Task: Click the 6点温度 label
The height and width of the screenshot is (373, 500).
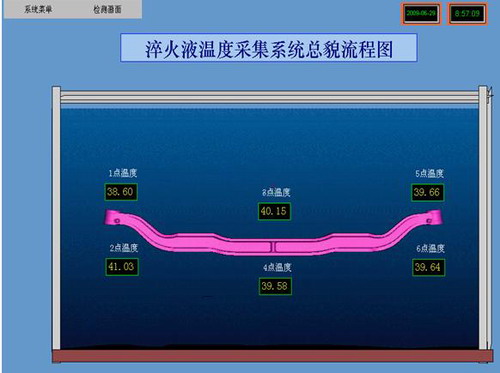Action: (430, 248)
